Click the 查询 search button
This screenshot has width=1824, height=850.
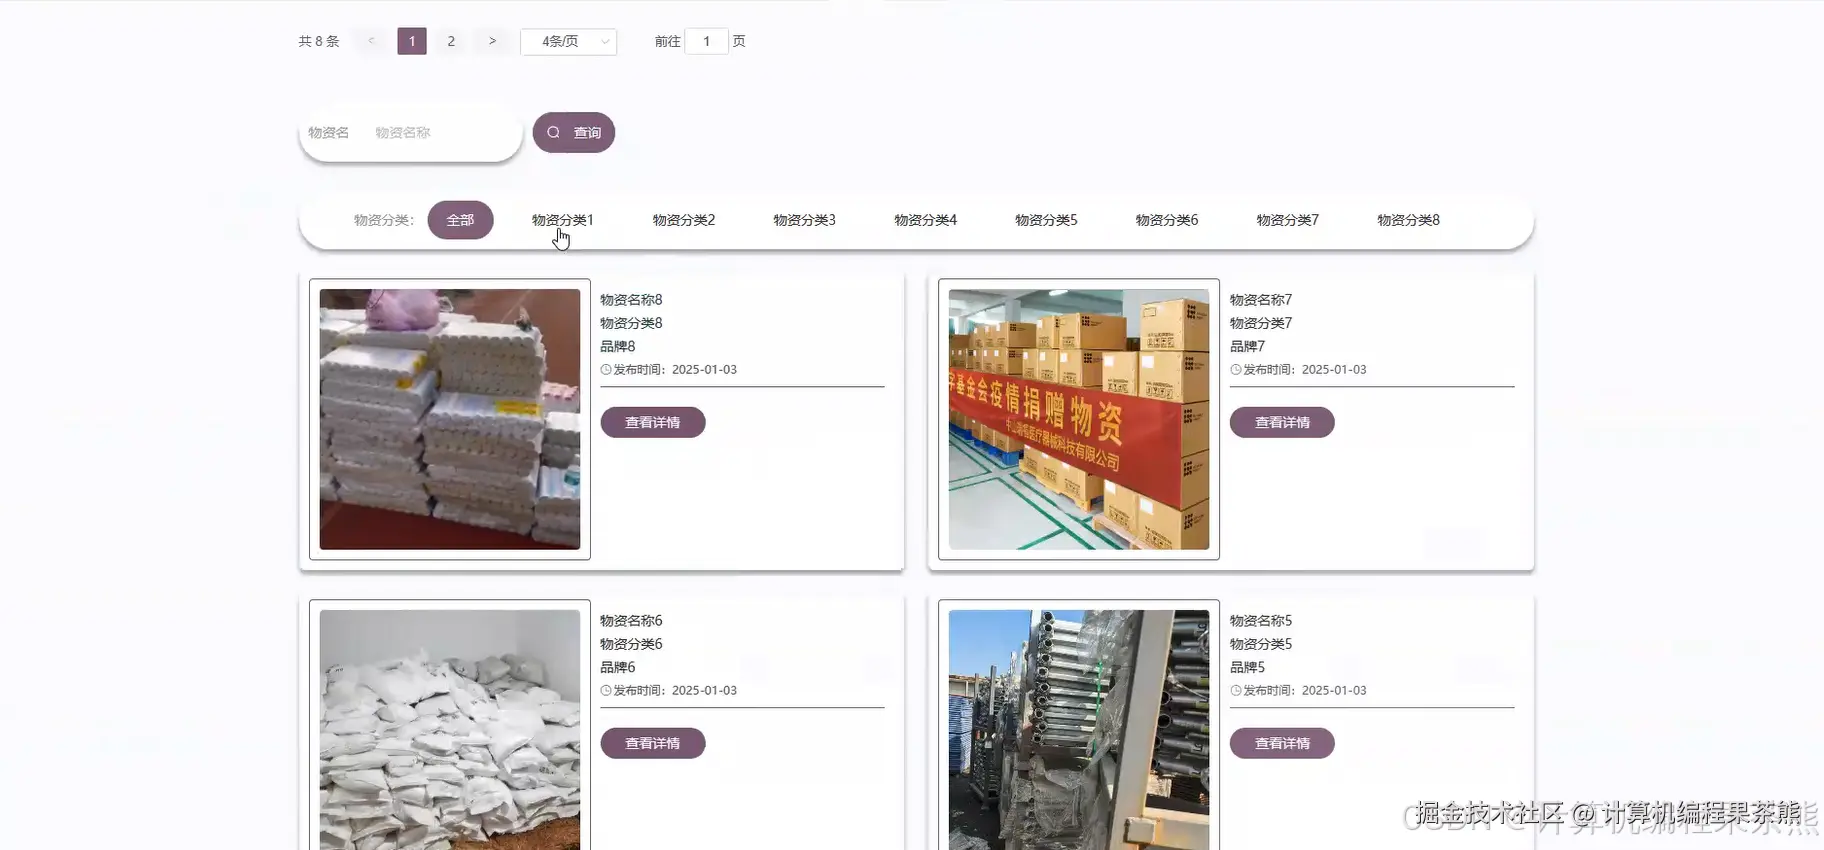point(573,132)
